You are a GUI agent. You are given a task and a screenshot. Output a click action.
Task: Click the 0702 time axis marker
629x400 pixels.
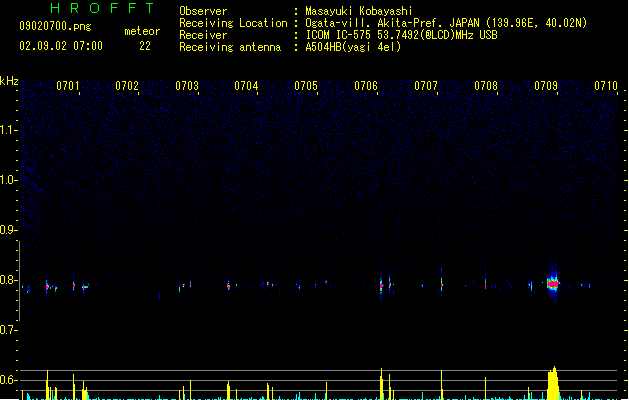tap(127, 86)
